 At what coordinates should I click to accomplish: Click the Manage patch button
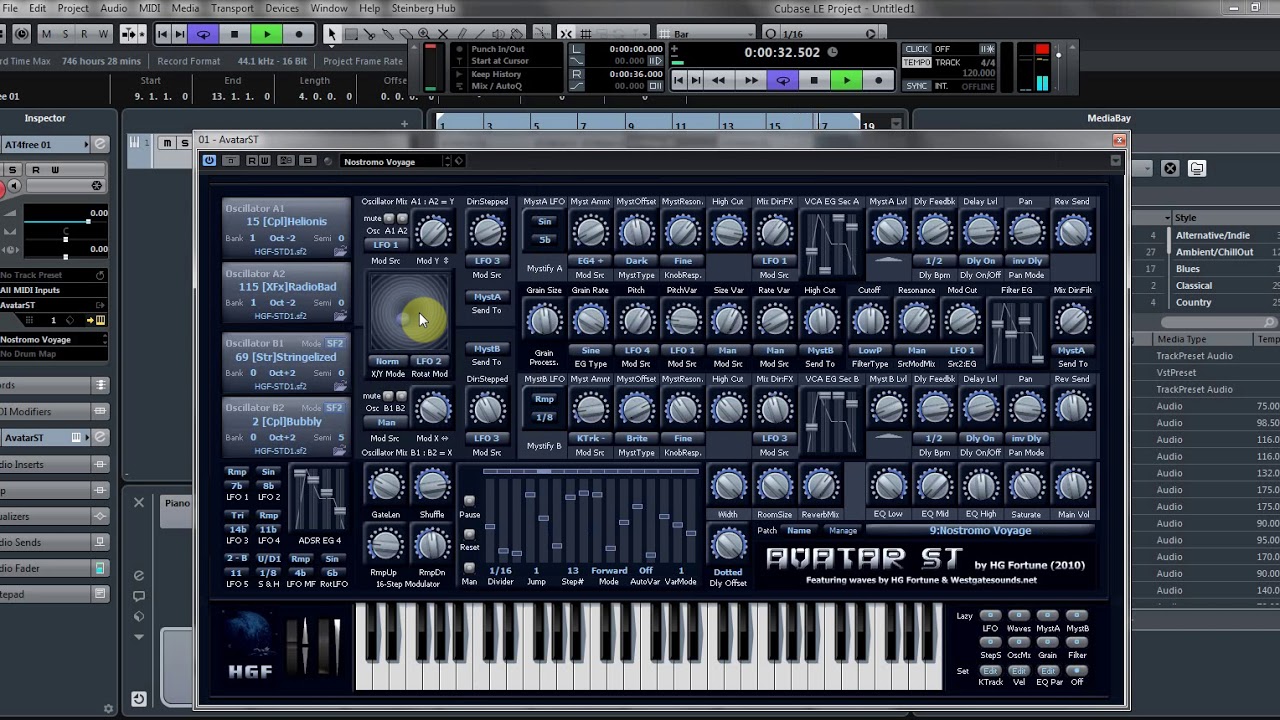(x=843, y=531)
